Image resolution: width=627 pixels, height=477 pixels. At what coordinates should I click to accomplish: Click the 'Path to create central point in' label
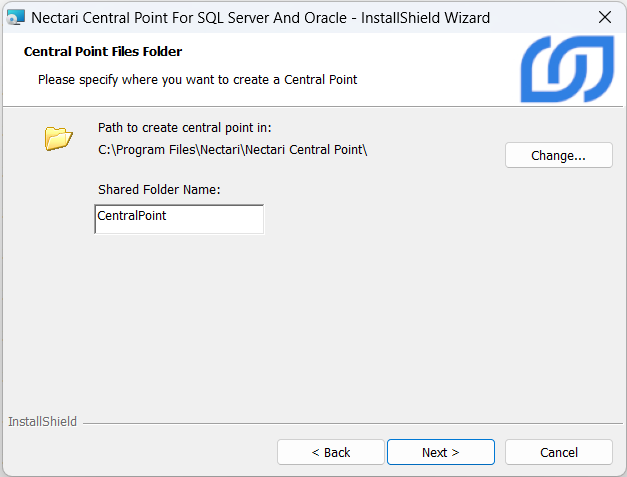[x=184, y=128]
